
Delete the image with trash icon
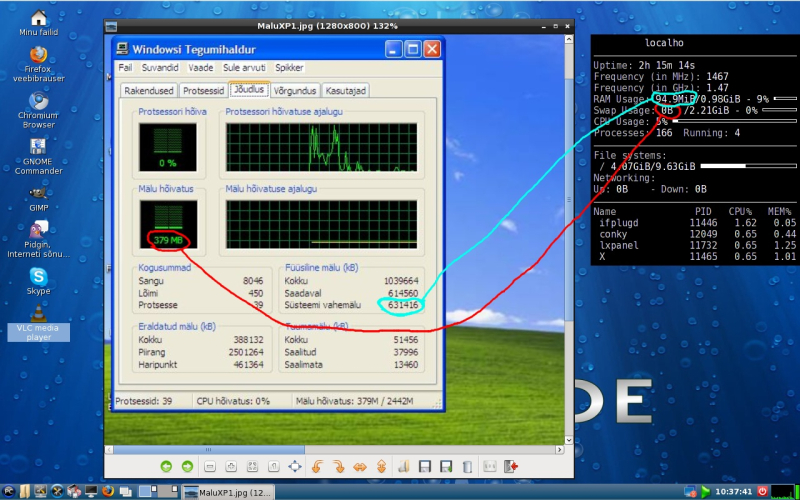pyautogui.click(x=467, y=466)
